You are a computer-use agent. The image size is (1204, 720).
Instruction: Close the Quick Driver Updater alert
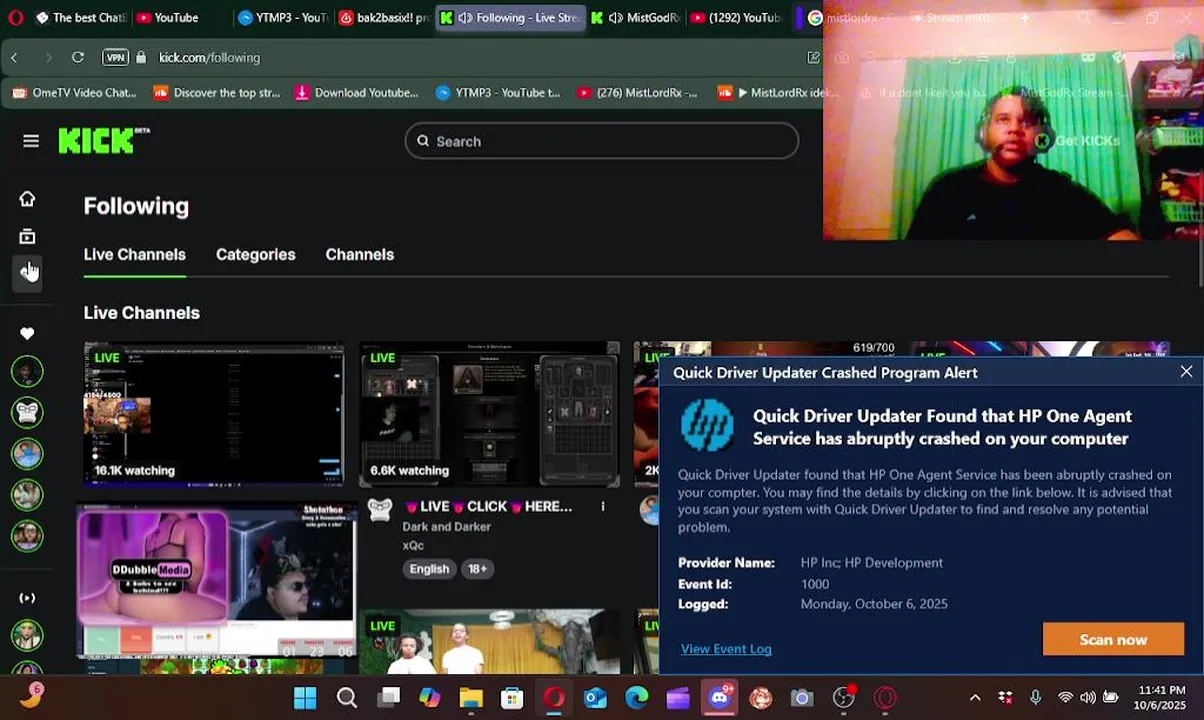click(1186, 372)
